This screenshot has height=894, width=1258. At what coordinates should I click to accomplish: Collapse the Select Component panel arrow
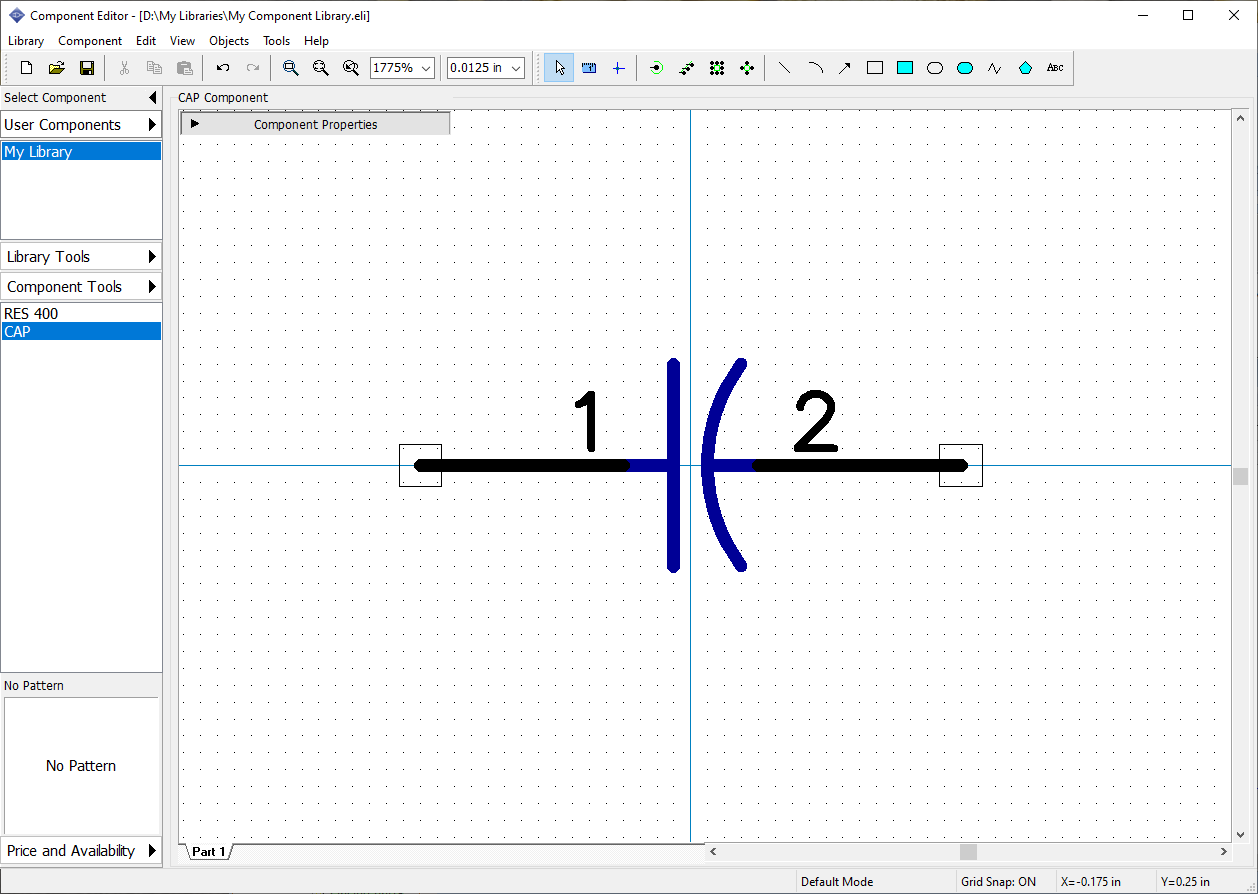click(152, 98)
